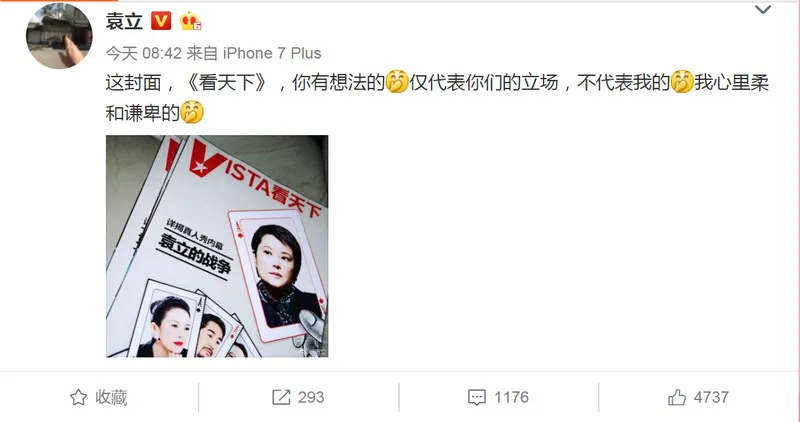The image size is (800, 422).
Task: Click the emoji after 不代表我的
Action: 682,82
